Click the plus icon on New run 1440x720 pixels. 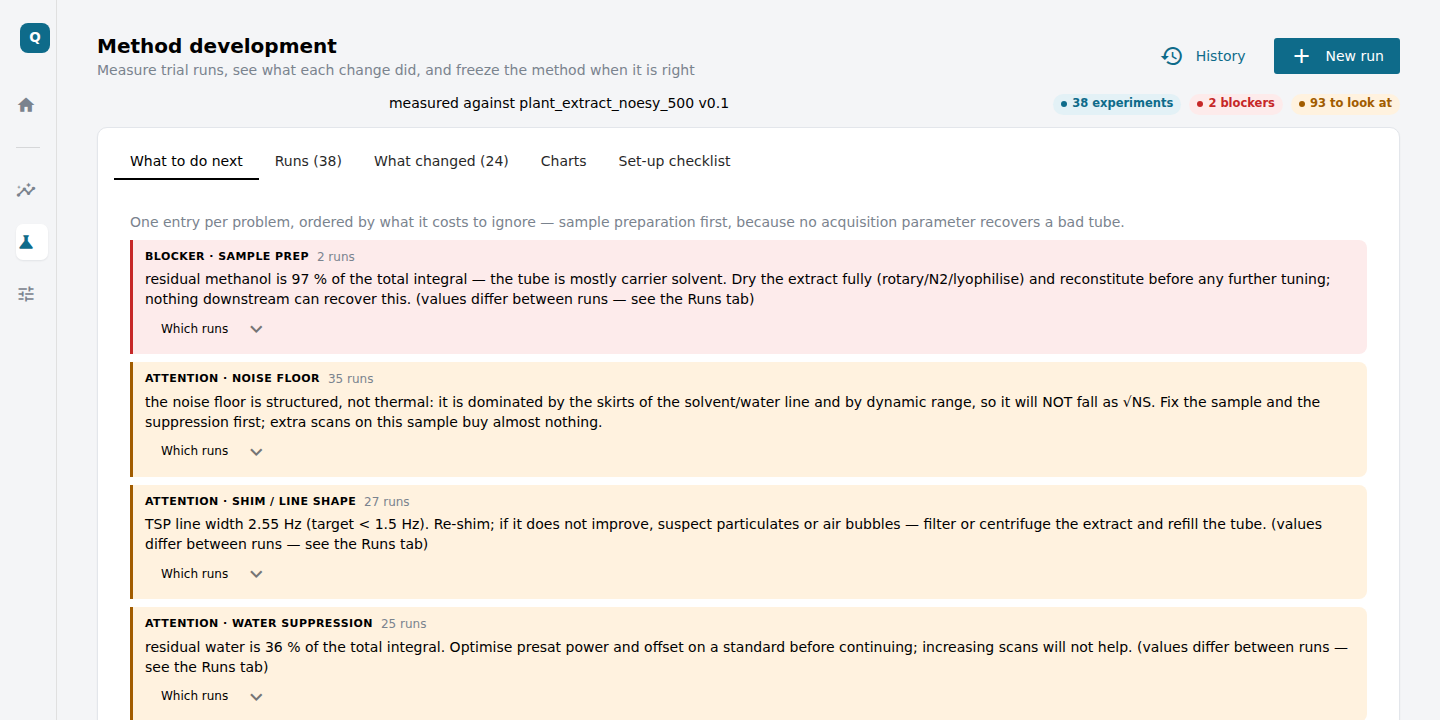point(1301,56)
